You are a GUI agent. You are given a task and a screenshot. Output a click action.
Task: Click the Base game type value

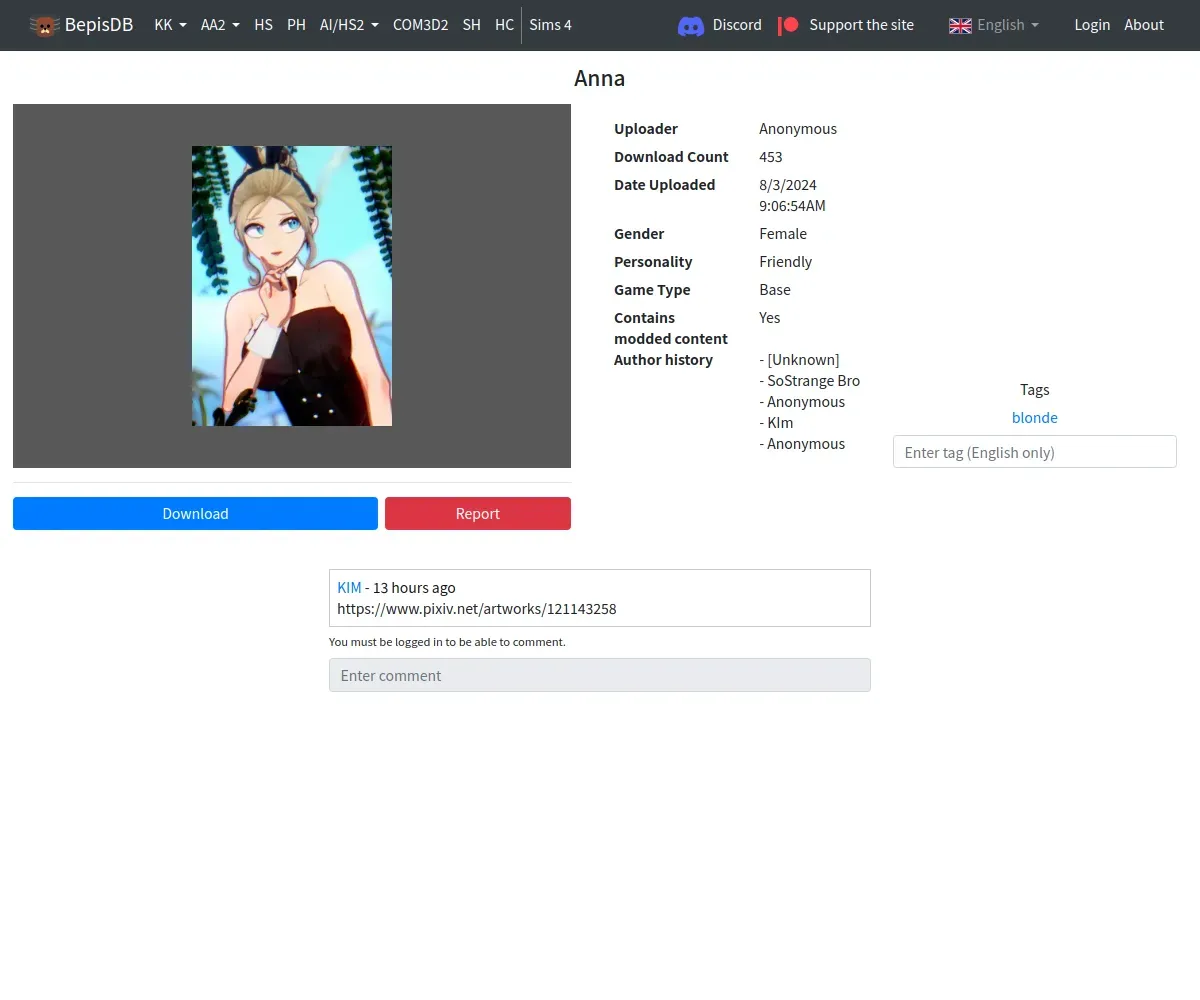click(775, 290)
